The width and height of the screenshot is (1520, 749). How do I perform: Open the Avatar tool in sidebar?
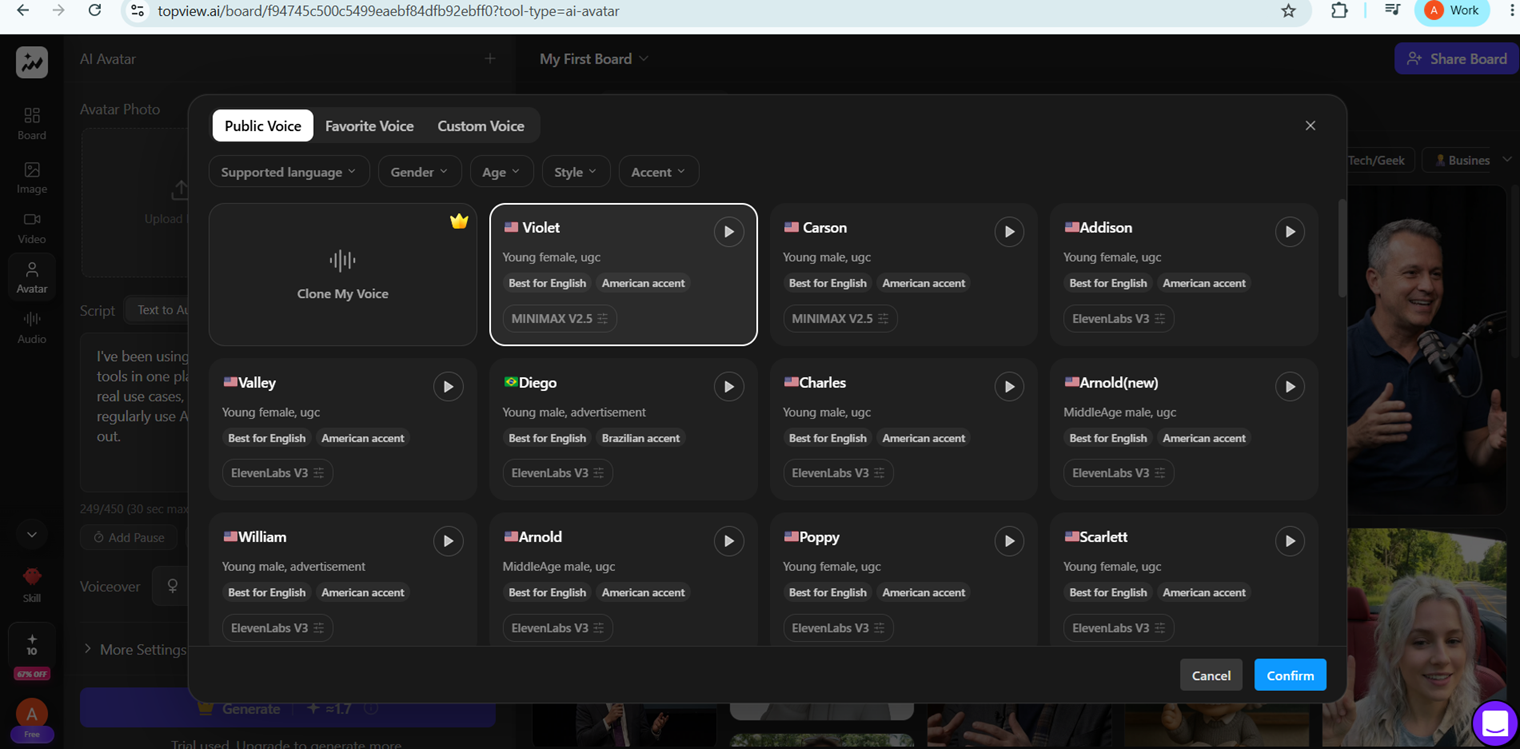coord(32,278)
